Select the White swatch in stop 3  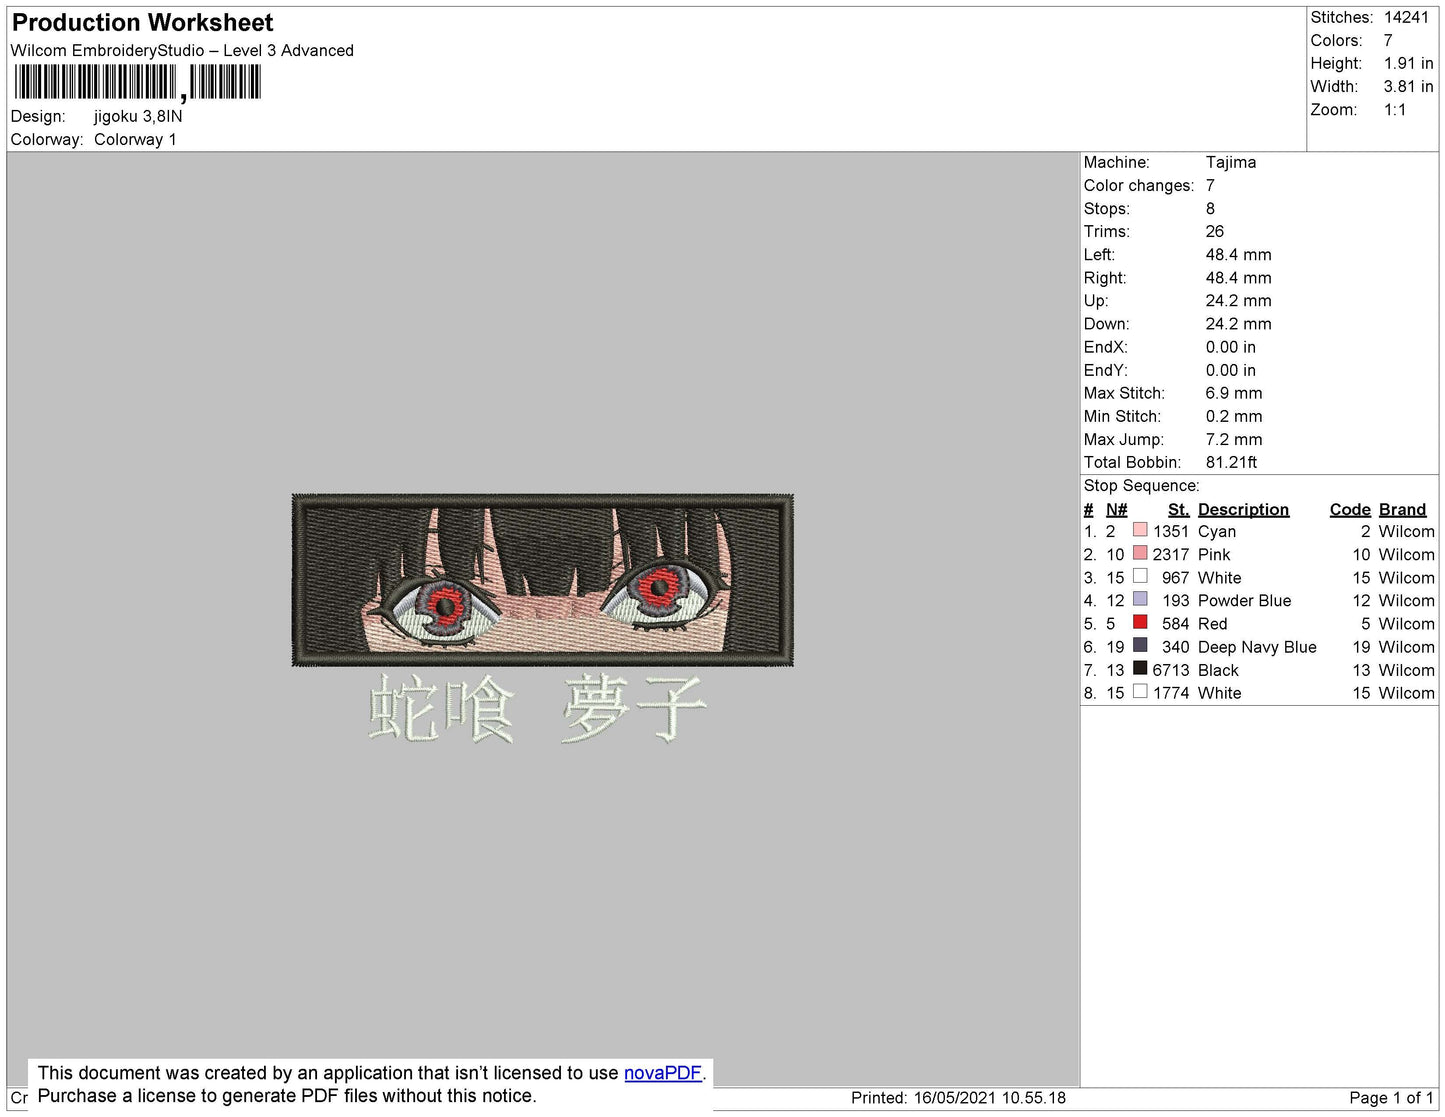click(1140, 576)
